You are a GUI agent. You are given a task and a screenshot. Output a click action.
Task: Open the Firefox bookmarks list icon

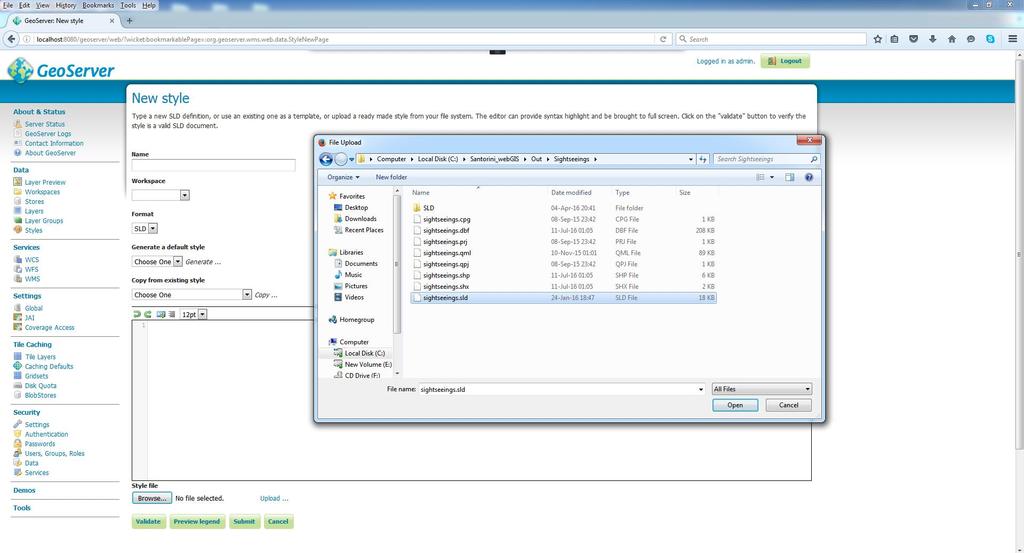coord(895,39)
